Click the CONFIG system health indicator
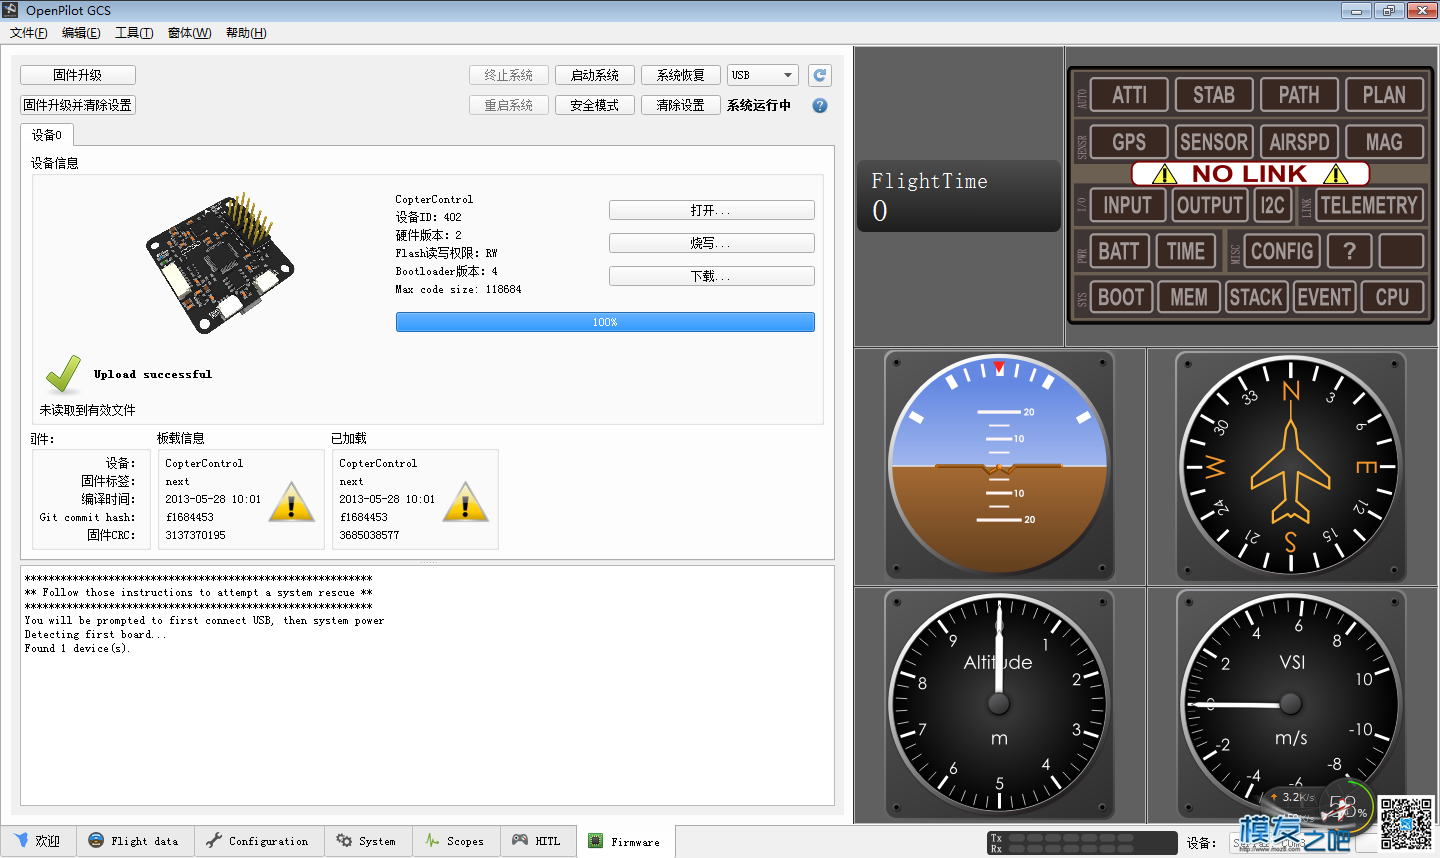Viewport: 1440px width, 858px height. [x=1282, y=251]
